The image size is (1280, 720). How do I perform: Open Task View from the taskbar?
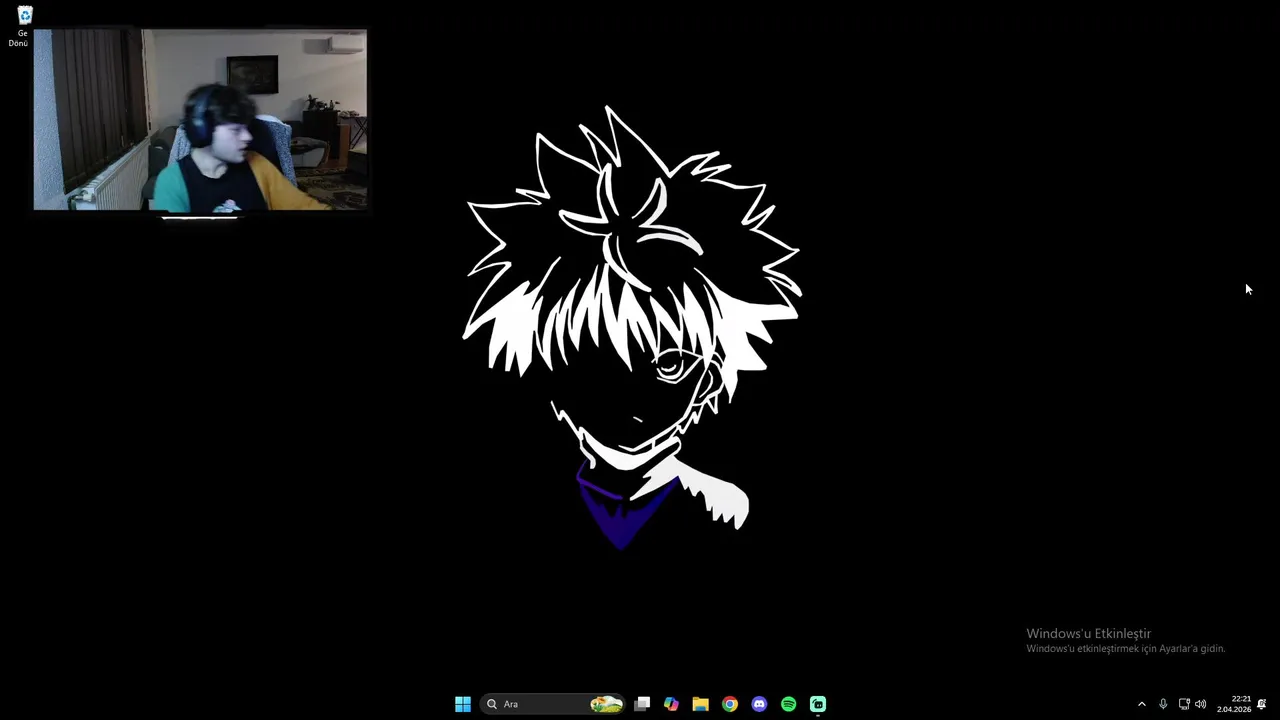pos(642,704)
